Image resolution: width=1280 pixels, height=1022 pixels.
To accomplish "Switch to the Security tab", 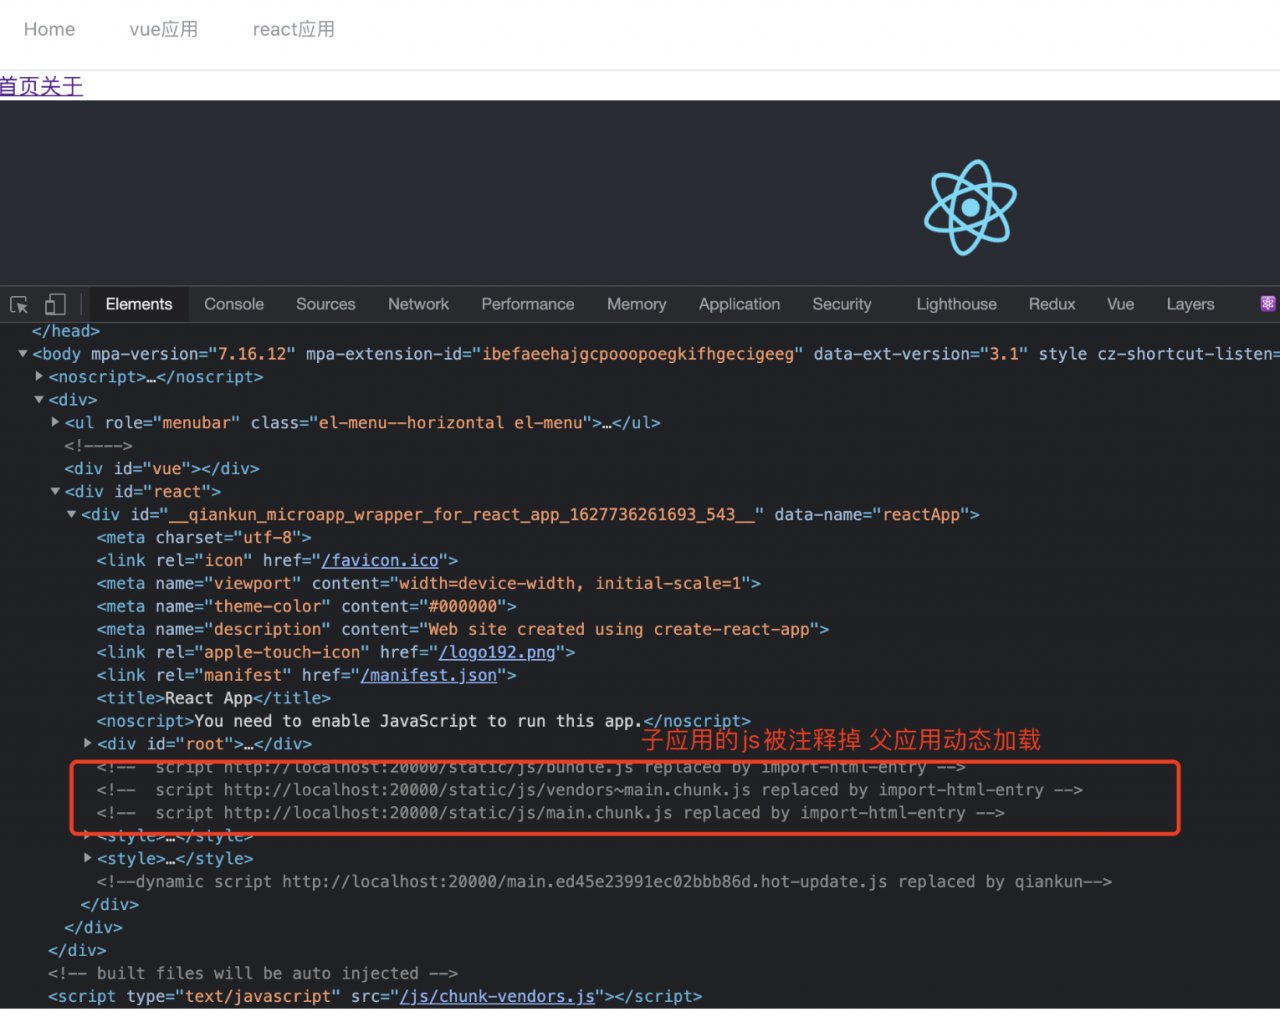I will (842, 304).
